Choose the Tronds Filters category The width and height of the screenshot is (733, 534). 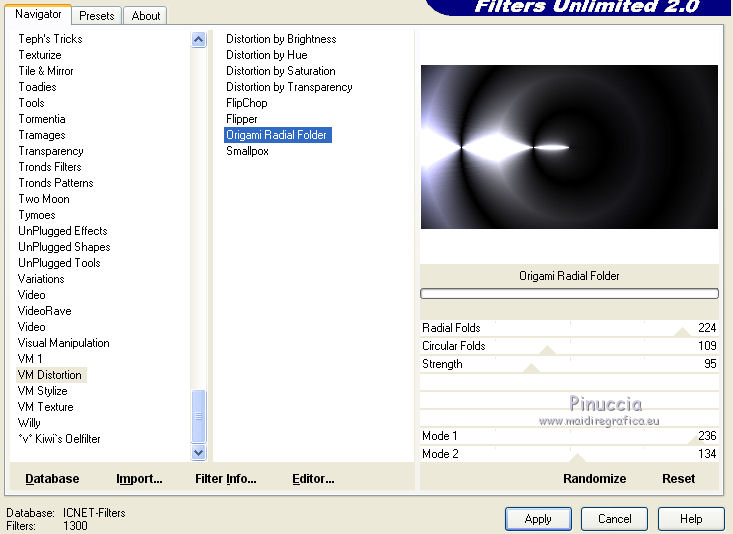50,167
